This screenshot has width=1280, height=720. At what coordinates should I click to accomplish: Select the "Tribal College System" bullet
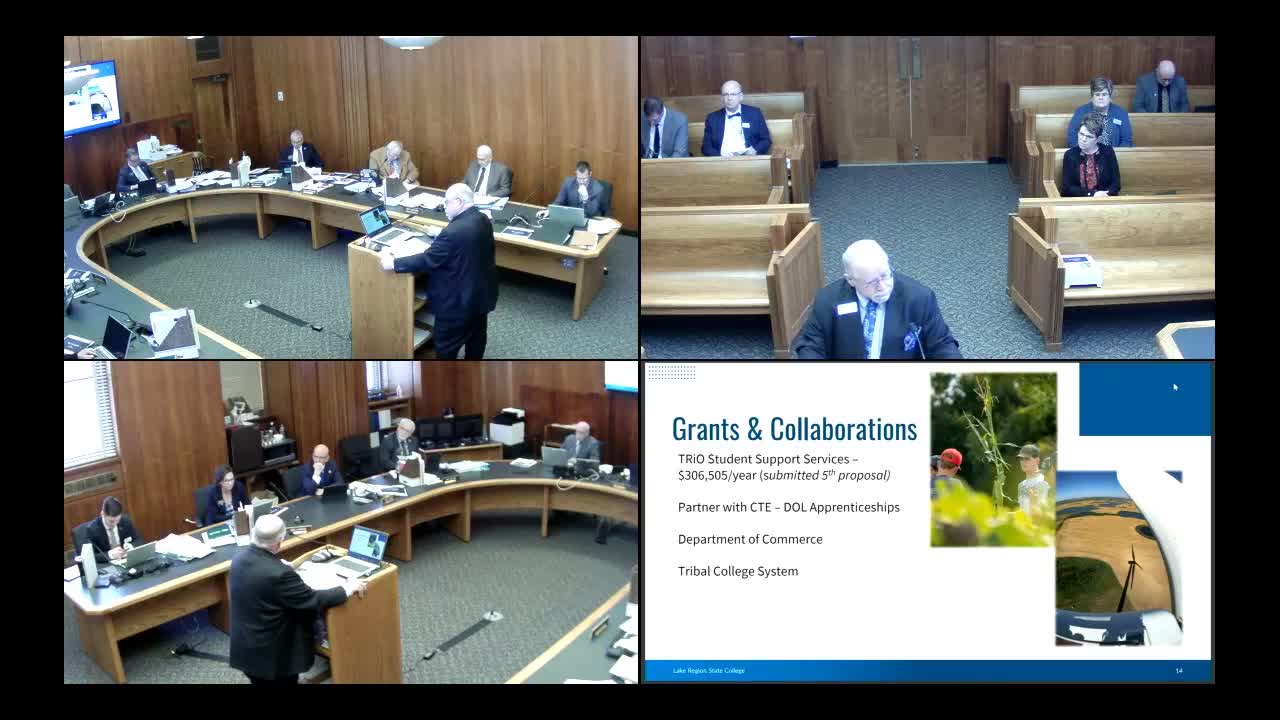(x=738, y=571)
